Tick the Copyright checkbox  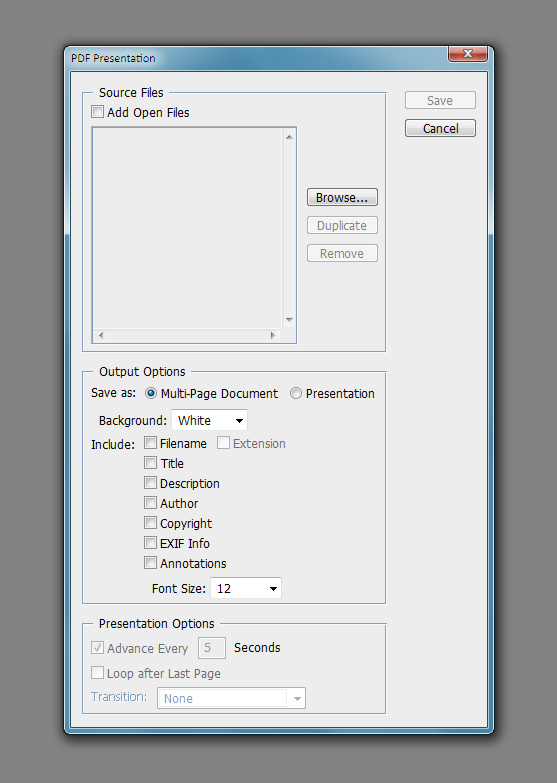point(150,523)
